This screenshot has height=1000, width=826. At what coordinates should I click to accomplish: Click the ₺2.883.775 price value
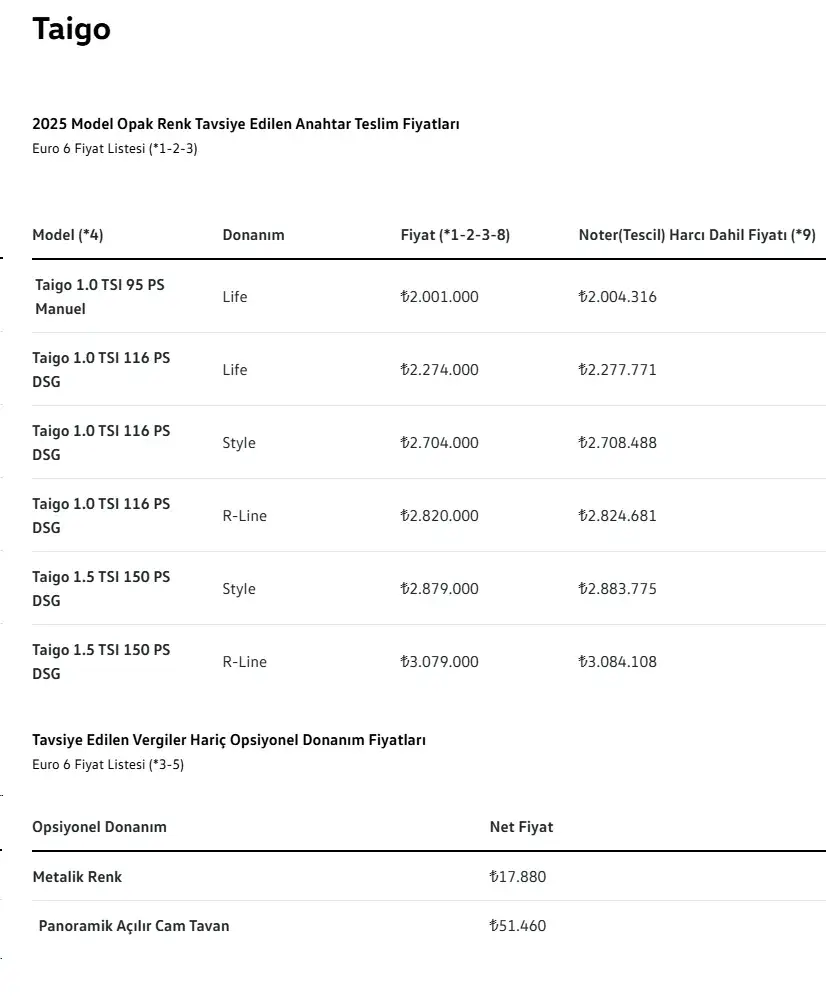click(617, 589)
